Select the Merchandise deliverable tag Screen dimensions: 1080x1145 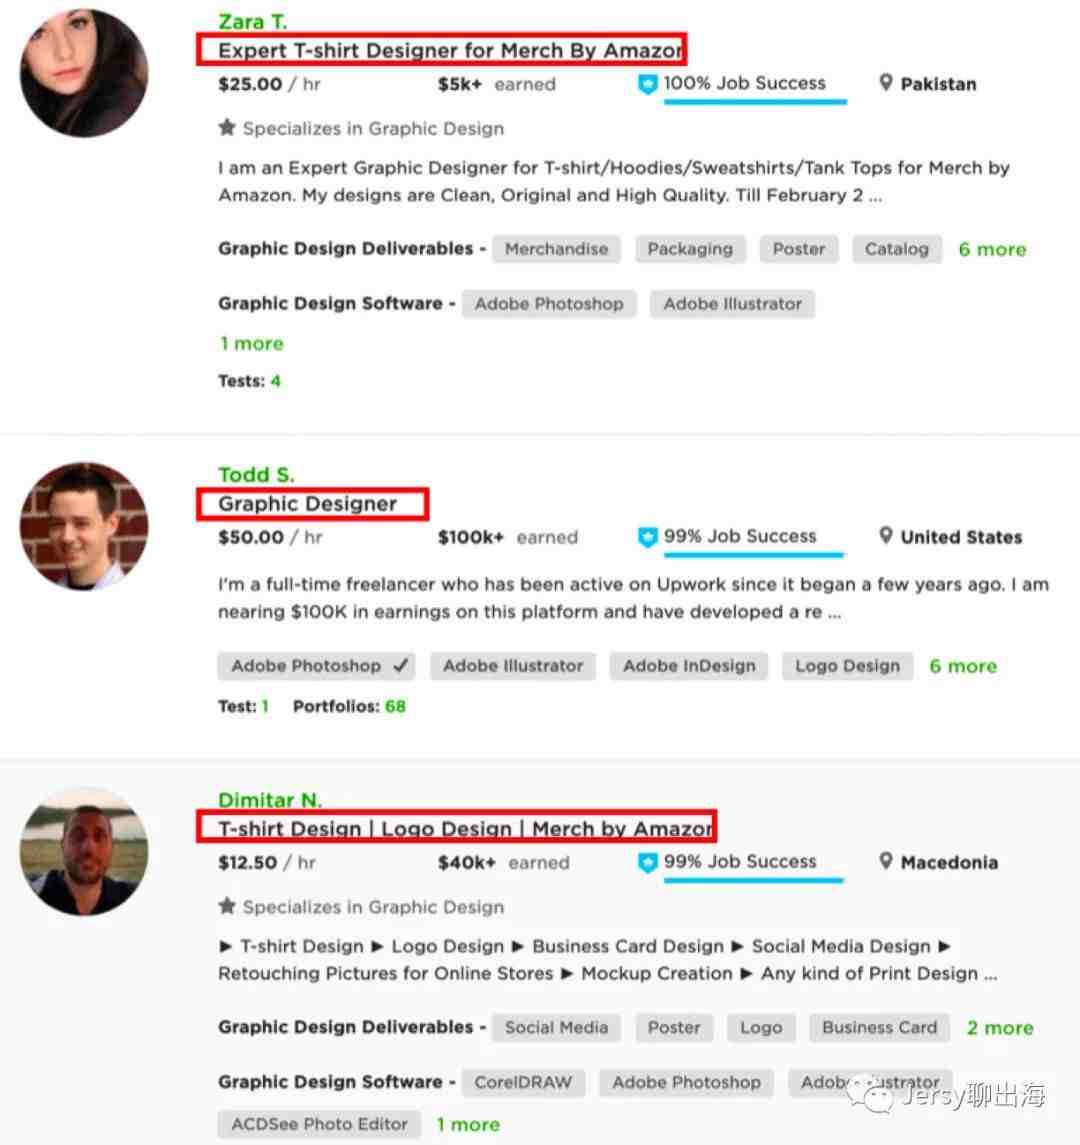point(556,249)
